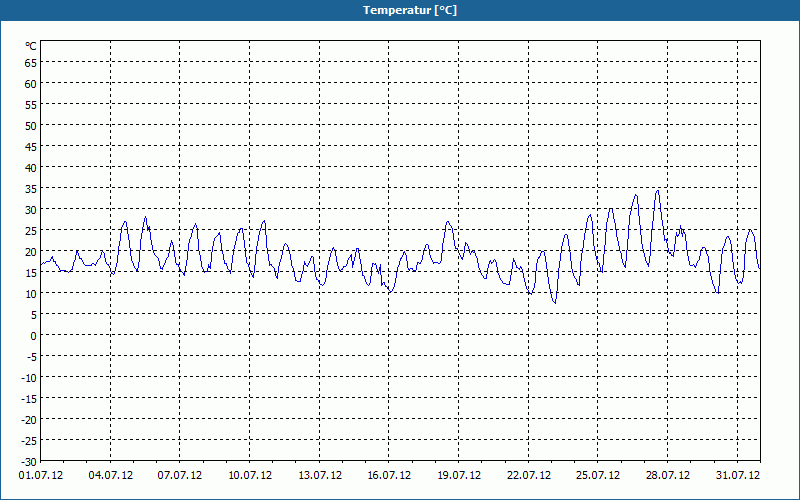
Task: Pick the 45 temperature axis label
Action: tap(31, 147)
